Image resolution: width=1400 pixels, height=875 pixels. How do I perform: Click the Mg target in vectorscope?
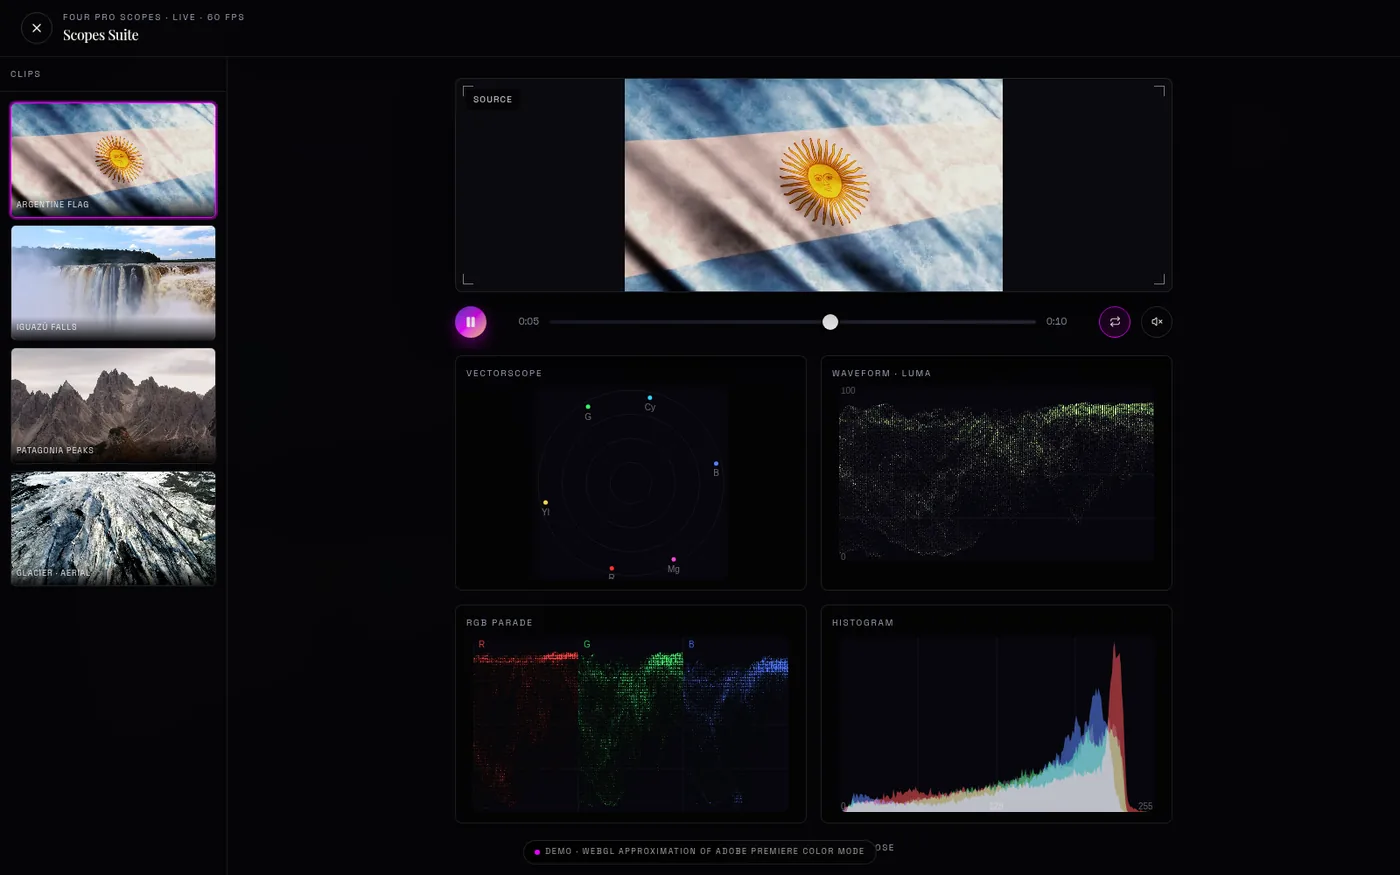(673, 565)
